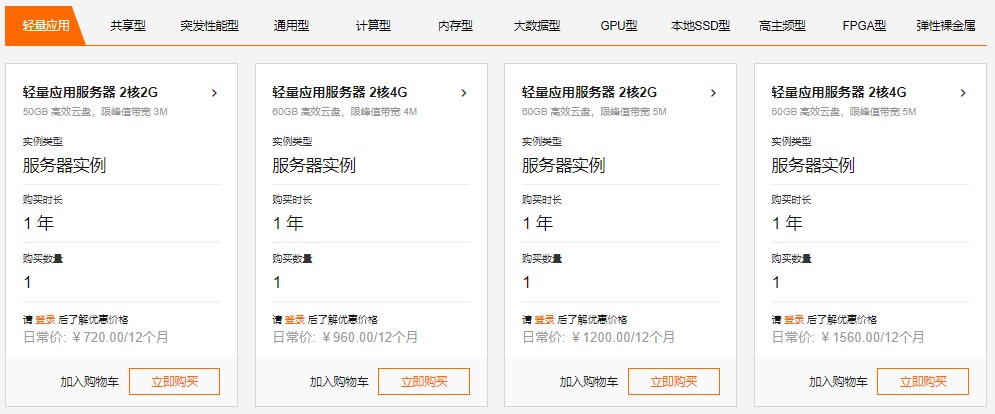Click 立即购买 for the ¥1560.00 server
This screenshot has height=414, width=995.
[x=923, y=382]
